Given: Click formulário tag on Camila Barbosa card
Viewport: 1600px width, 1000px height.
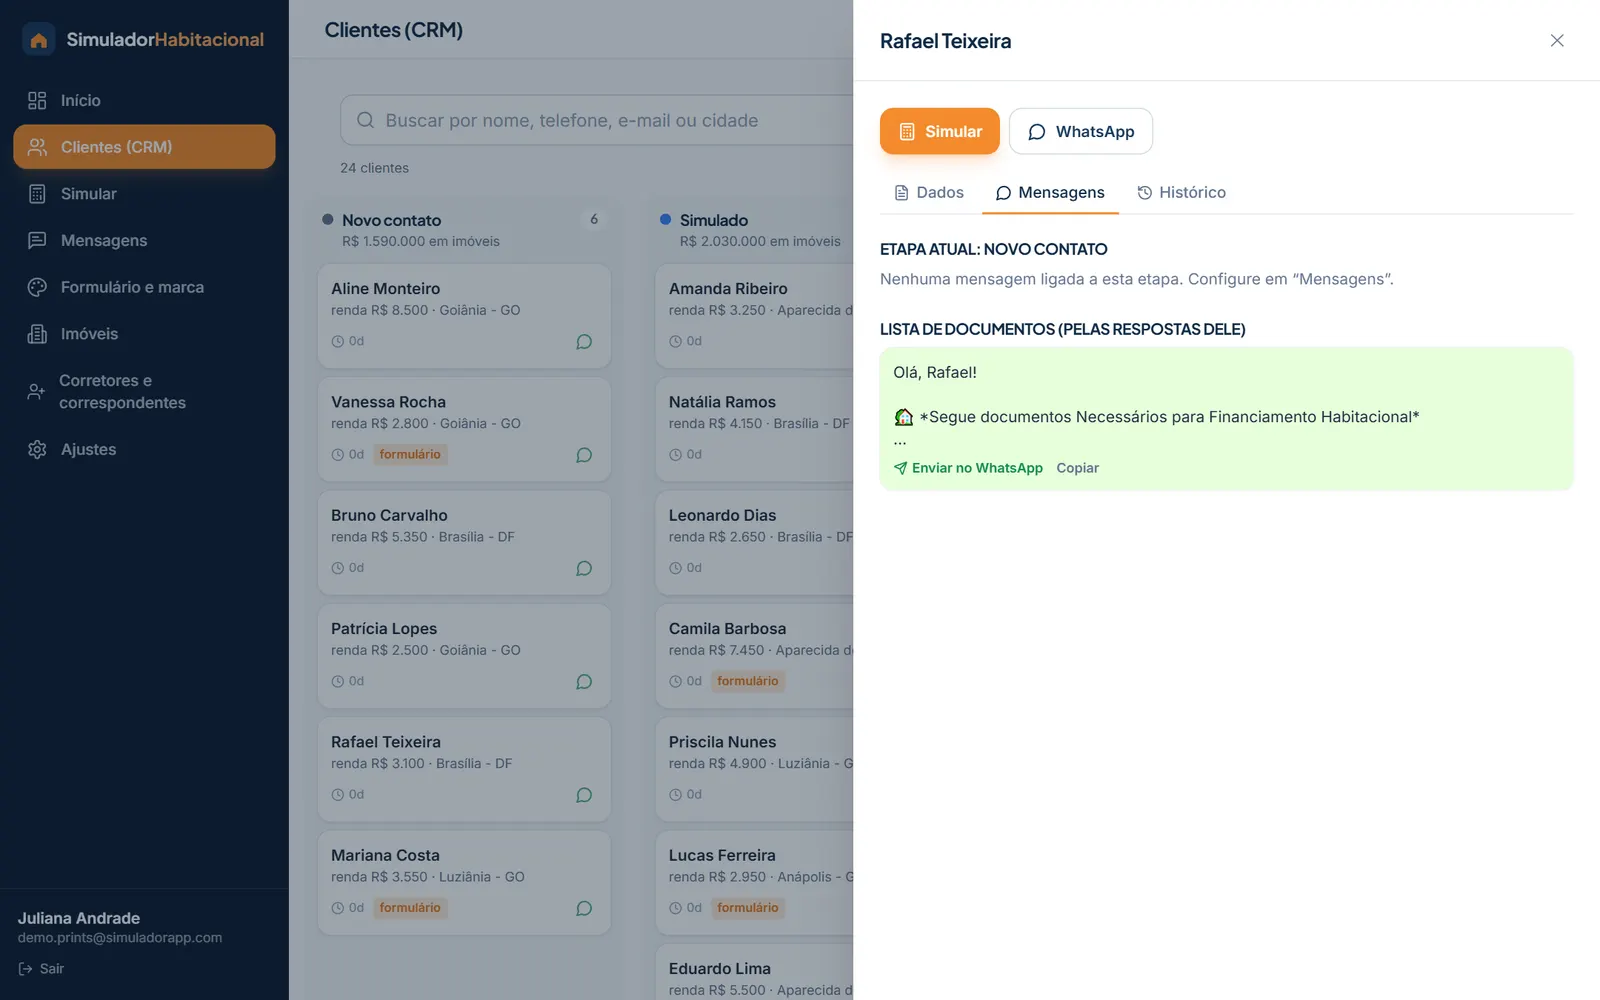Looking at the screenshot, I should point(748,682).
